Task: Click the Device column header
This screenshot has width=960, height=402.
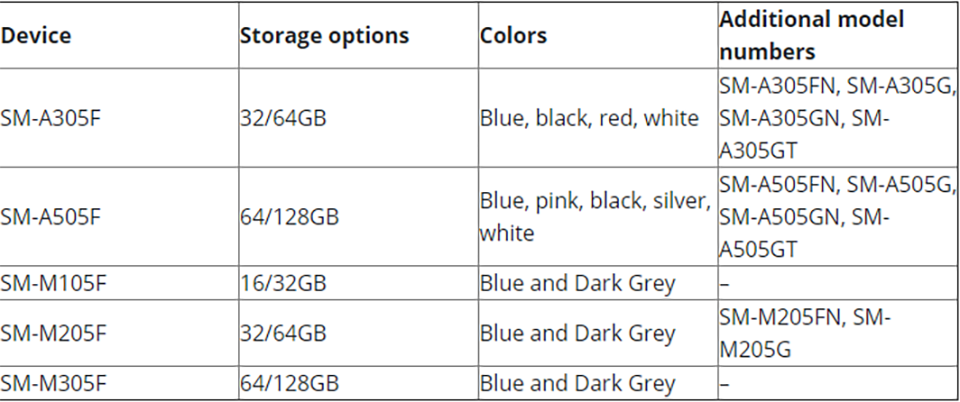Action: click(x=119, y=35)
